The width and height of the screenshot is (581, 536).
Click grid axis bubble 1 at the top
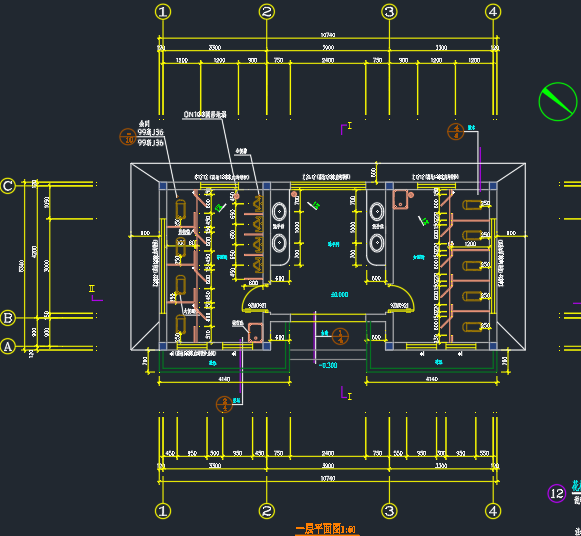(x=163, y=12)
